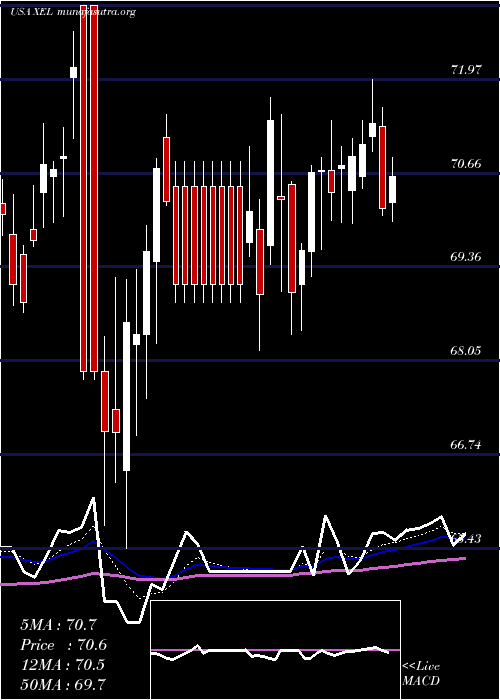
Task: Click the 5MA : 70.7 readout
Action: tap(58, 625)
